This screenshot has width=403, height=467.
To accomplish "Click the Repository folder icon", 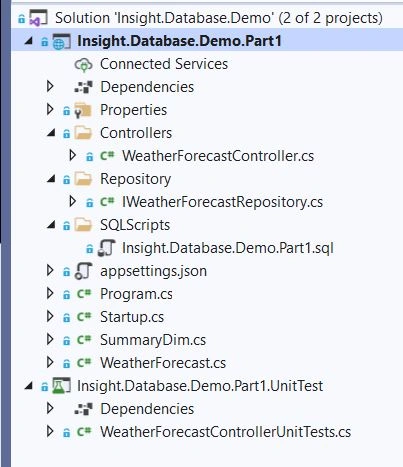I will 83,179.
